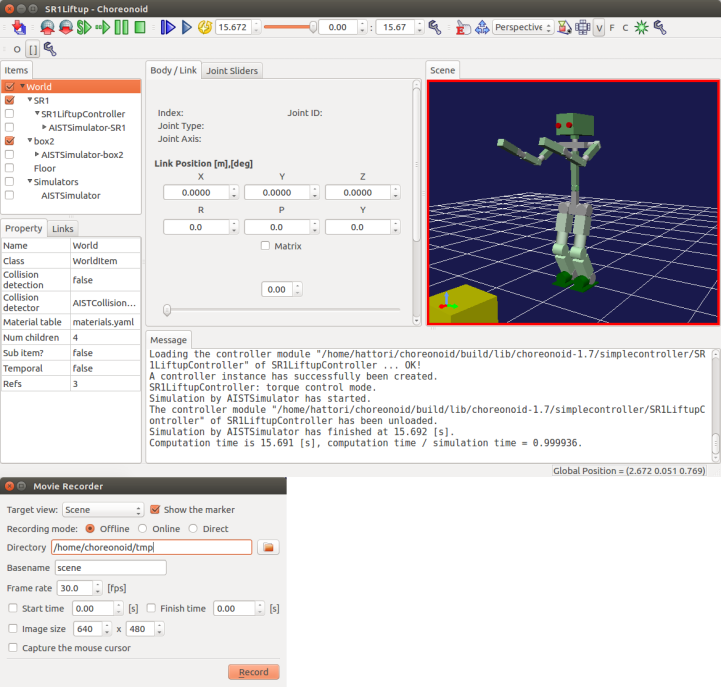The width and height of the screenshot is (721, 687).
Task: Toggle the green light star icon in scene toolbar
Action: [641, 27]
